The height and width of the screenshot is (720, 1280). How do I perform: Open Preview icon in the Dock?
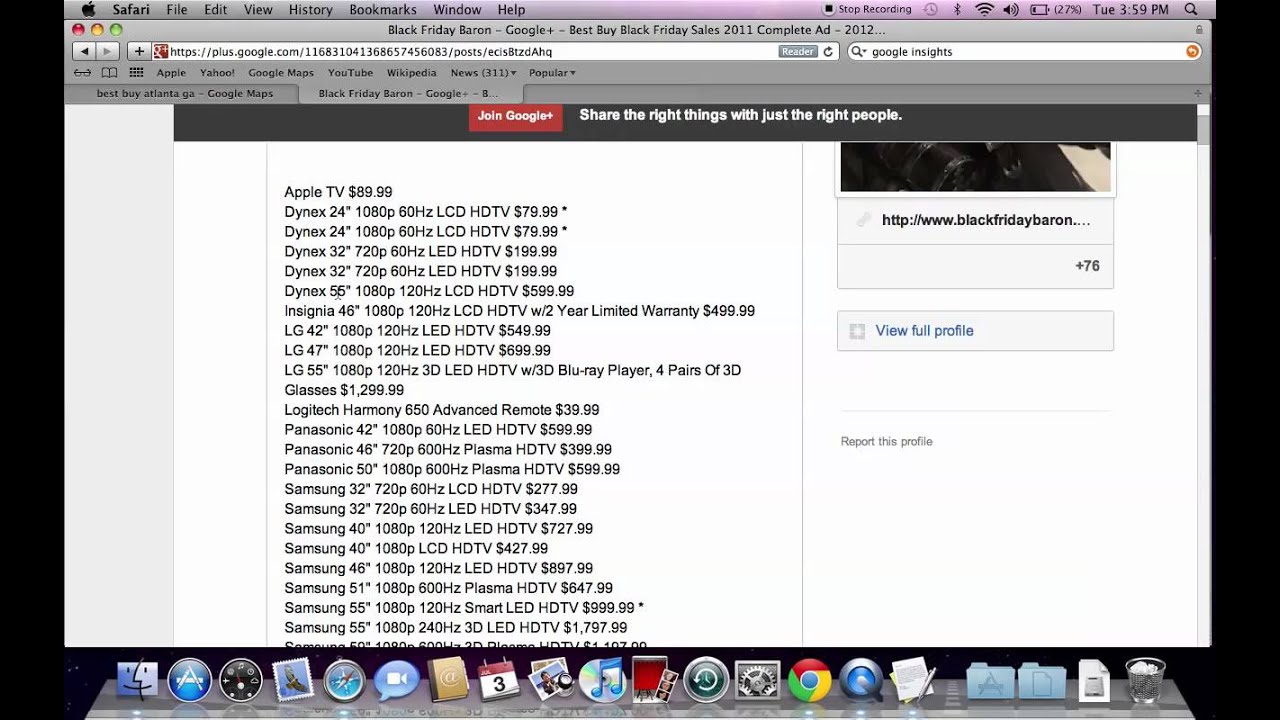(551, 682)
